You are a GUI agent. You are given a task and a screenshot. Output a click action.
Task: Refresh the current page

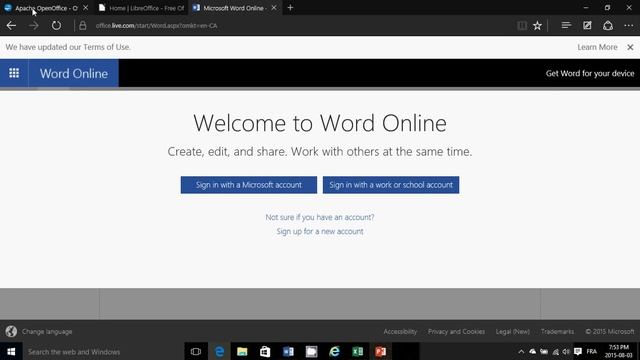(56, 26)
